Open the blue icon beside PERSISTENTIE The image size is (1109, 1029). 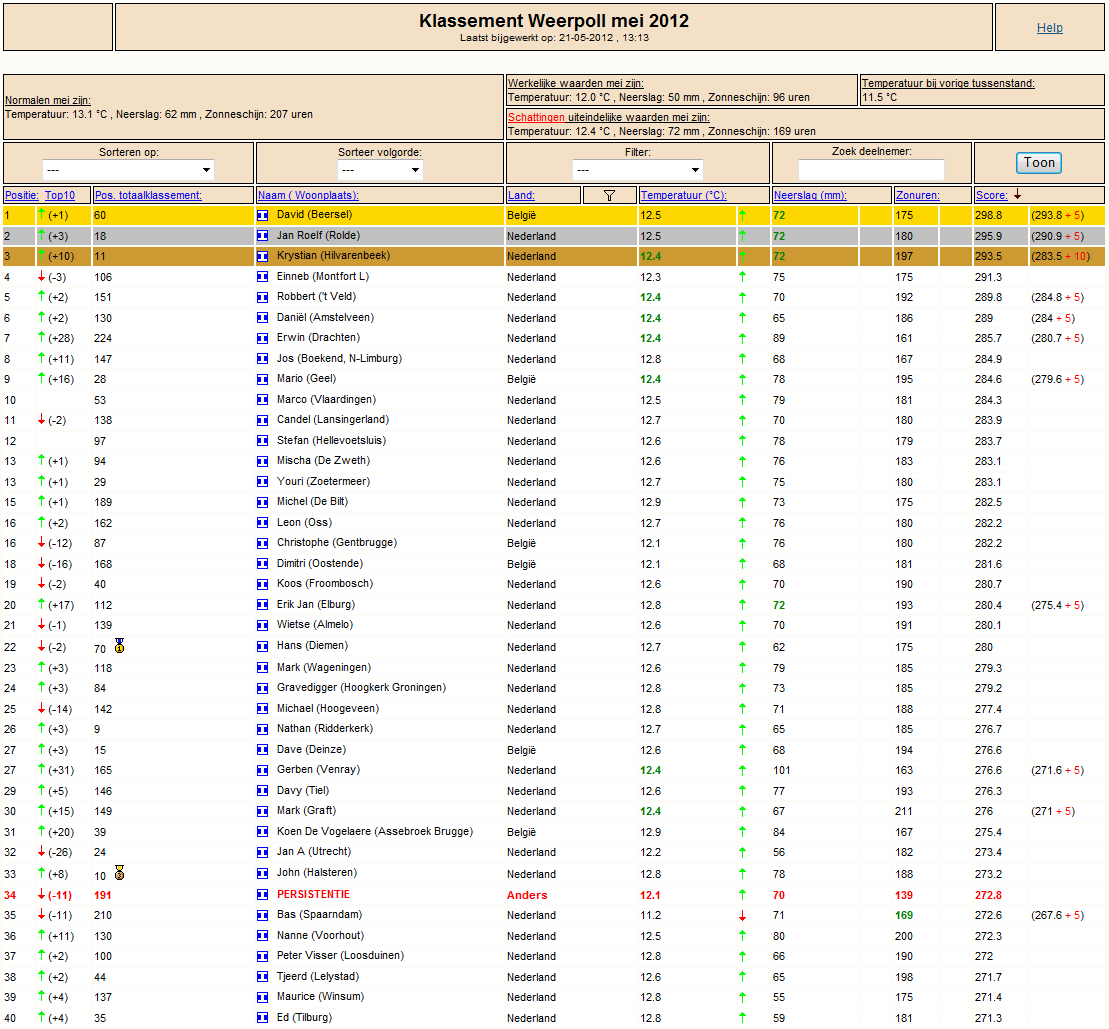coord(262,895)
